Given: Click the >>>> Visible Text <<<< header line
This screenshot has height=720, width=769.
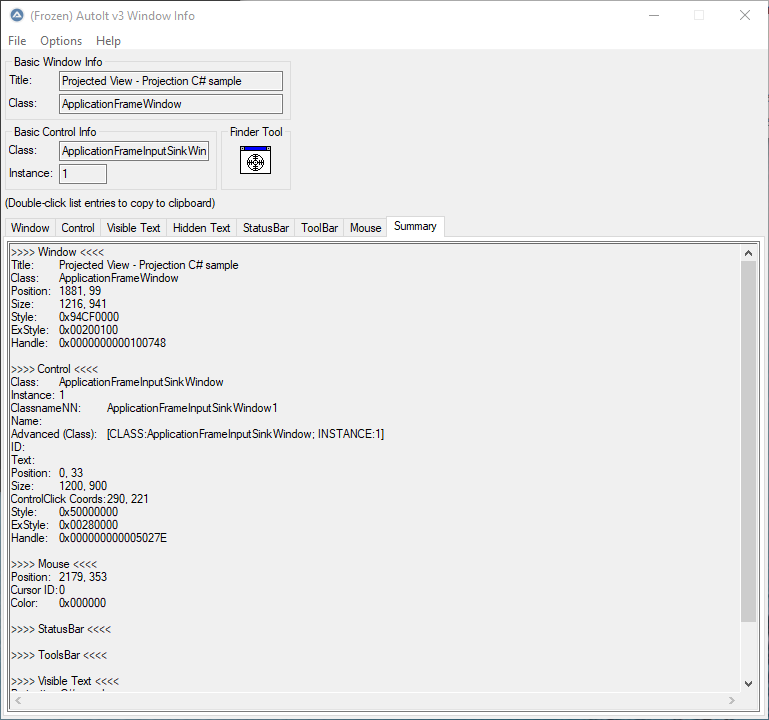Looking at the screenshot, I should pyautogui.click(x=65, y=681).
